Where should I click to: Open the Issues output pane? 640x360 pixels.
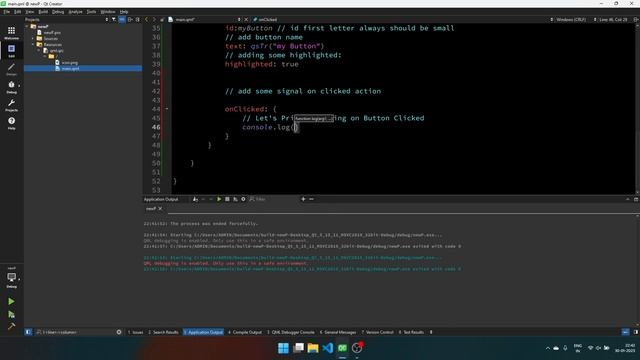(136, 332)
